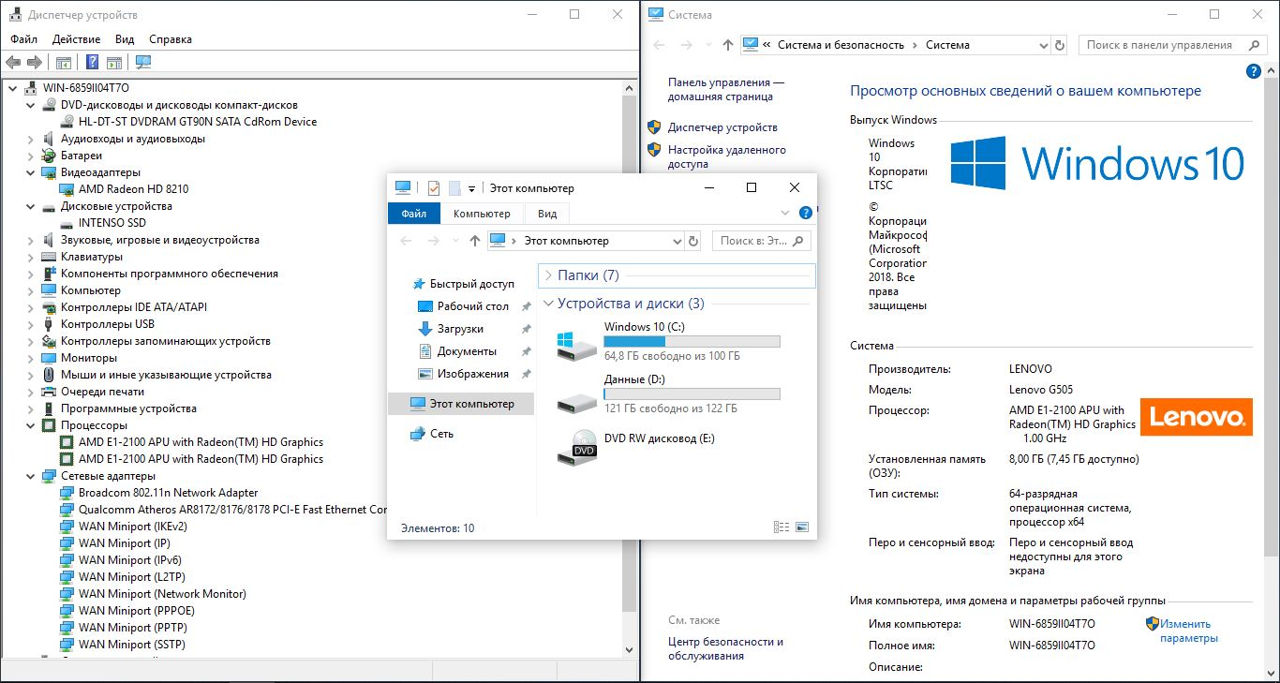This screenshot has width=1280, height=683.
Task: Click the blue help icon in the Система window
Action: (1254, 72)
